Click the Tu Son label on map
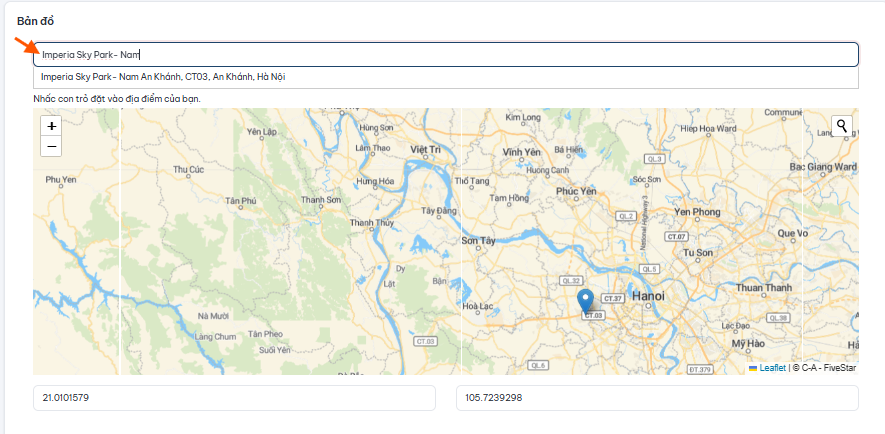The height and width of the screenshot is (434, 885). [x=698, y=253]
